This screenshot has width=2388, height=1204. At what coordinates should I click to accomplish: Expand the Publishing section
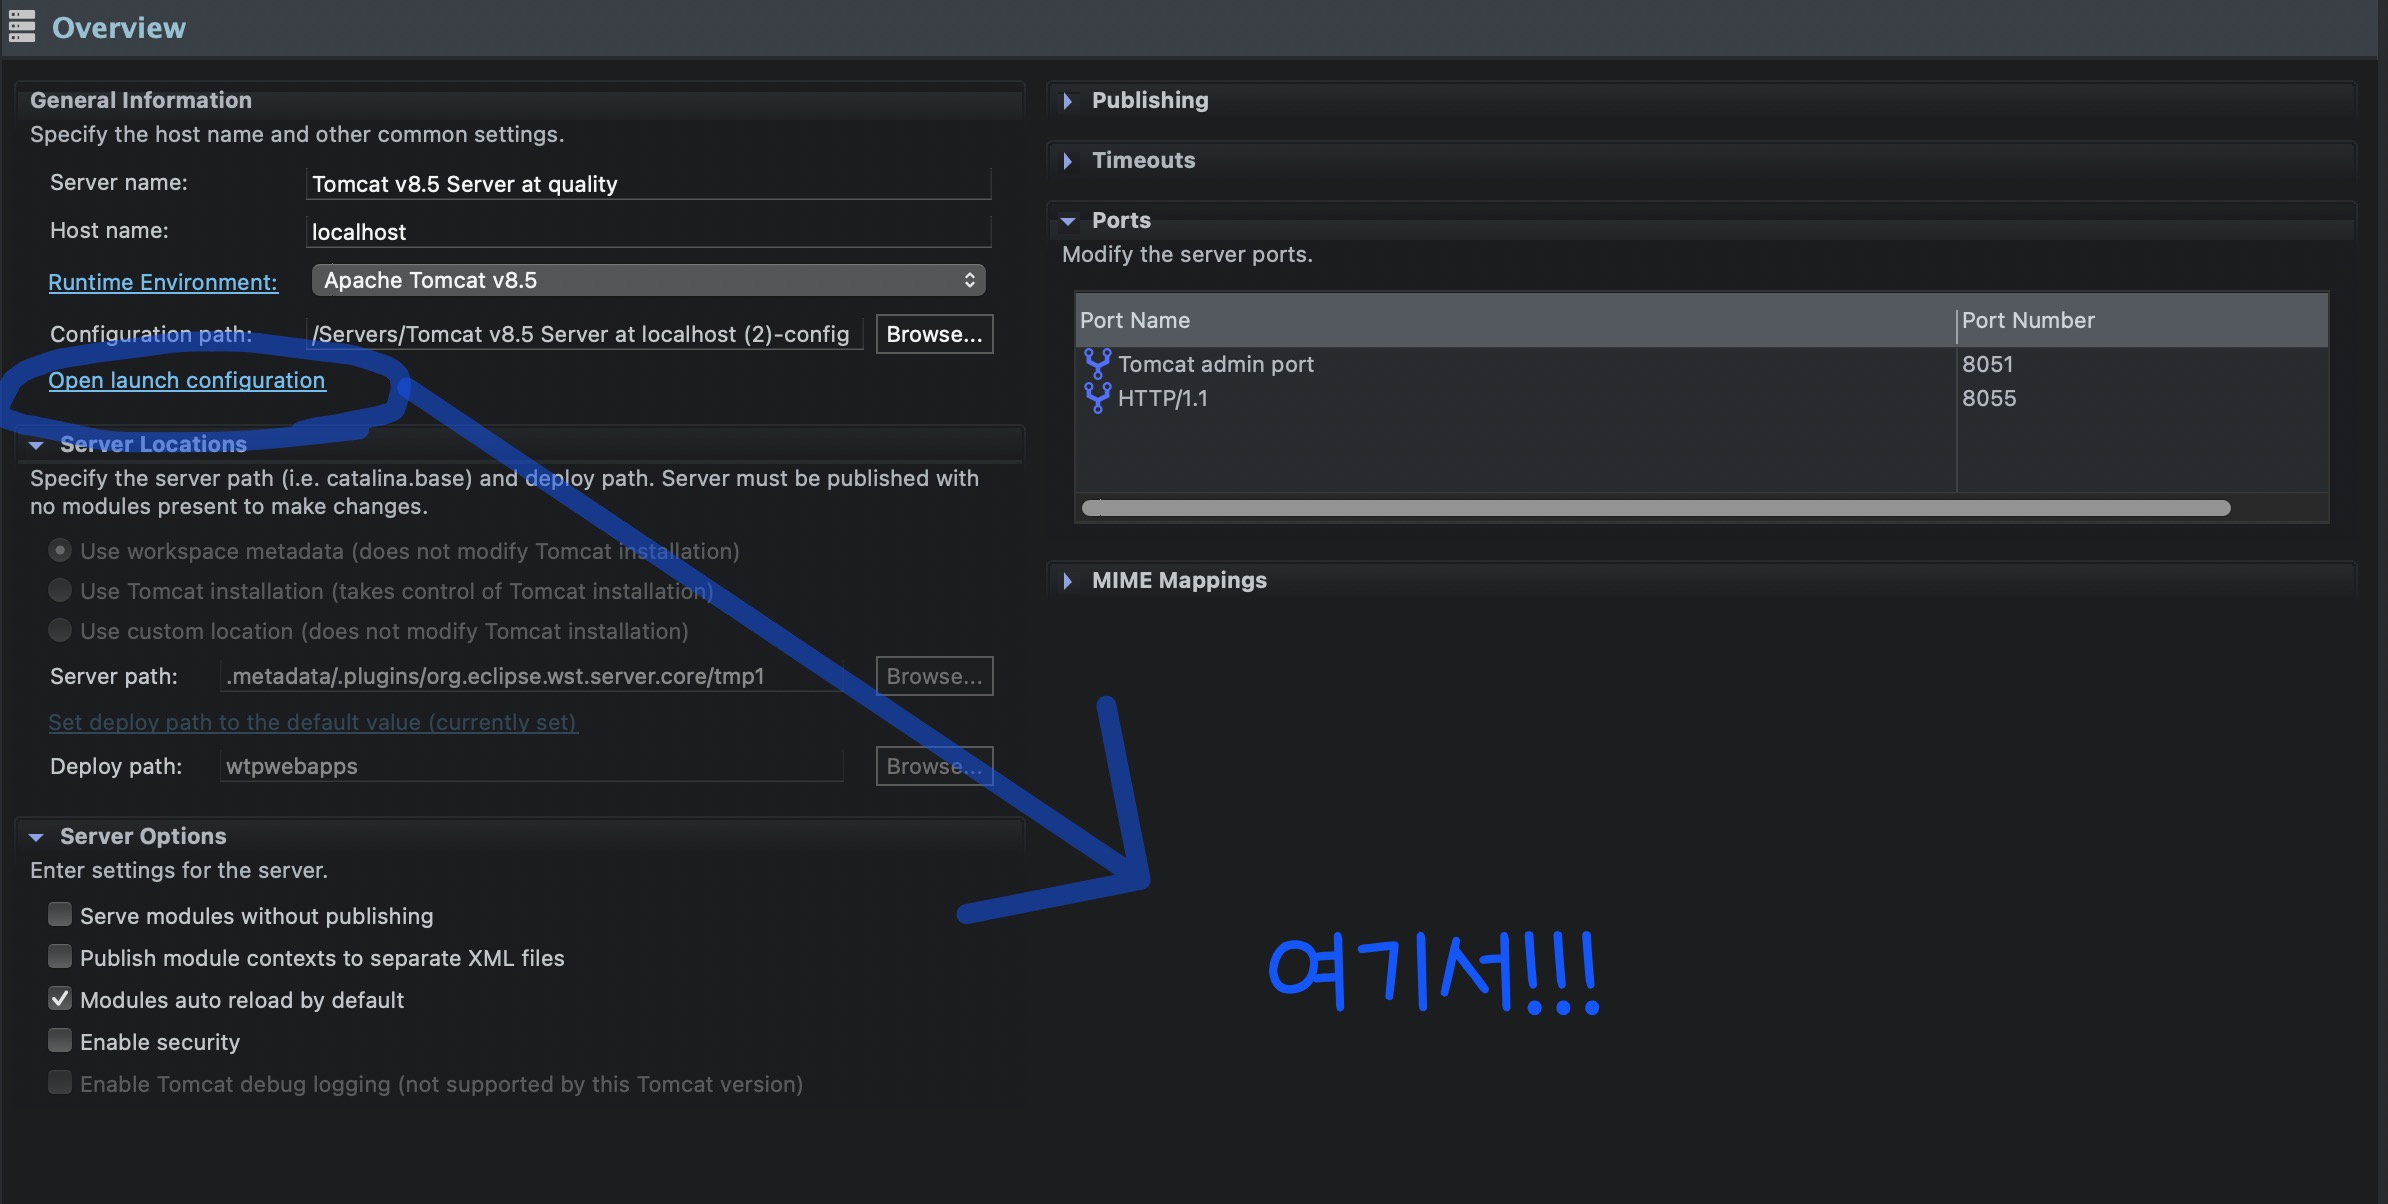coord(1068,101)
